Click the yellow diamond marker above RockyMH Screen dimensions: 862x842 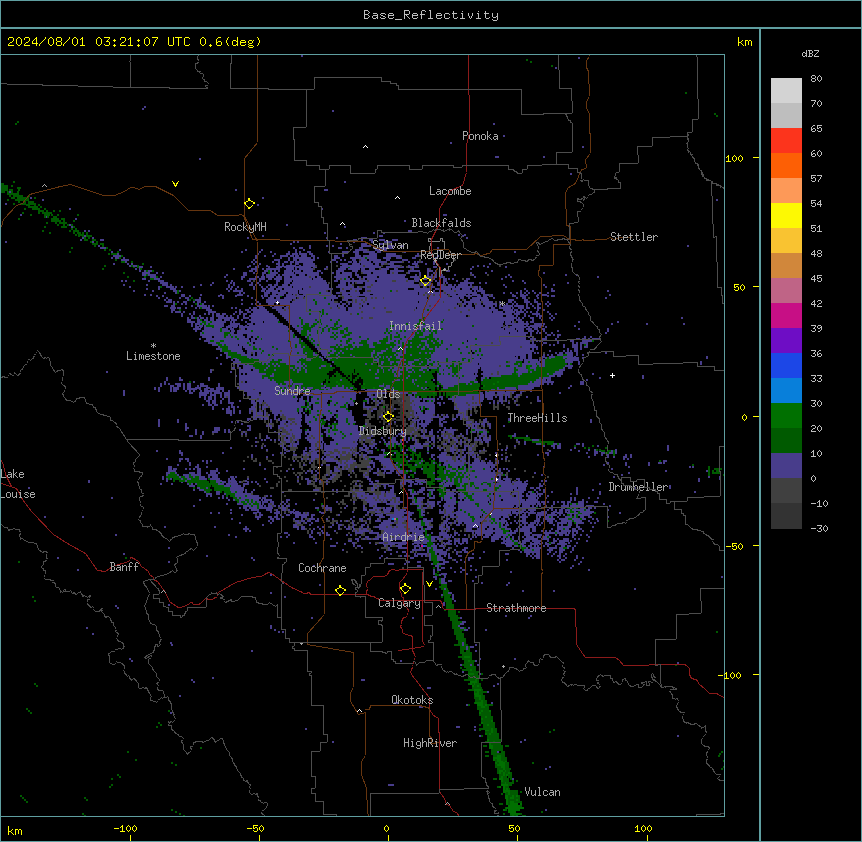pos(250,204)
